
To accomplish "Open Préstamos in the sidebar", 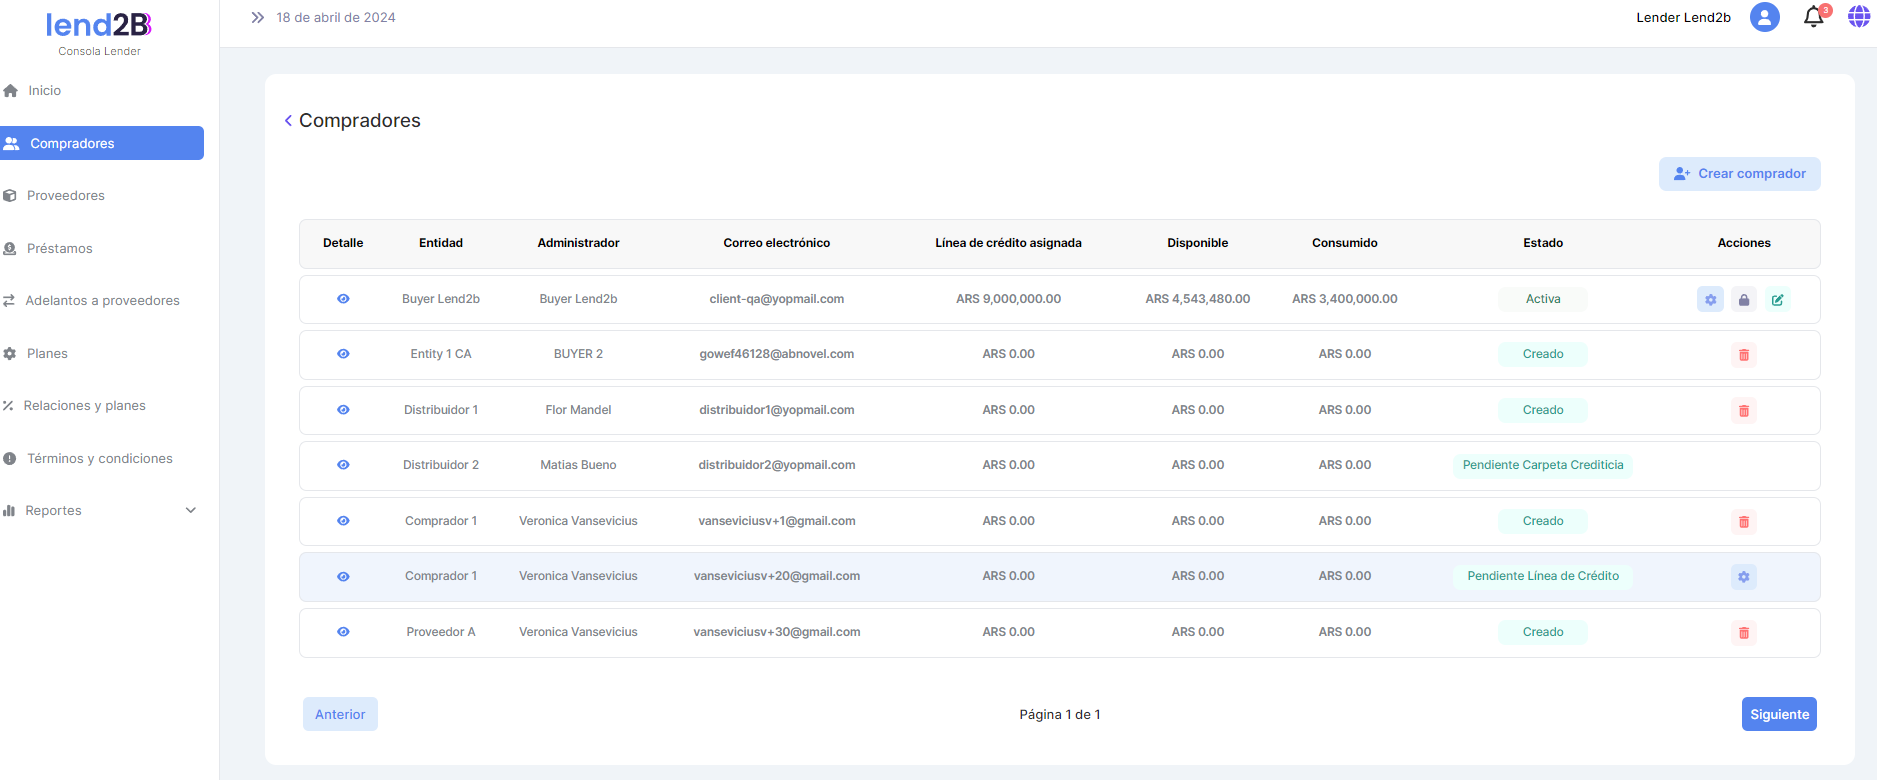I will click(x=59, y=248).
